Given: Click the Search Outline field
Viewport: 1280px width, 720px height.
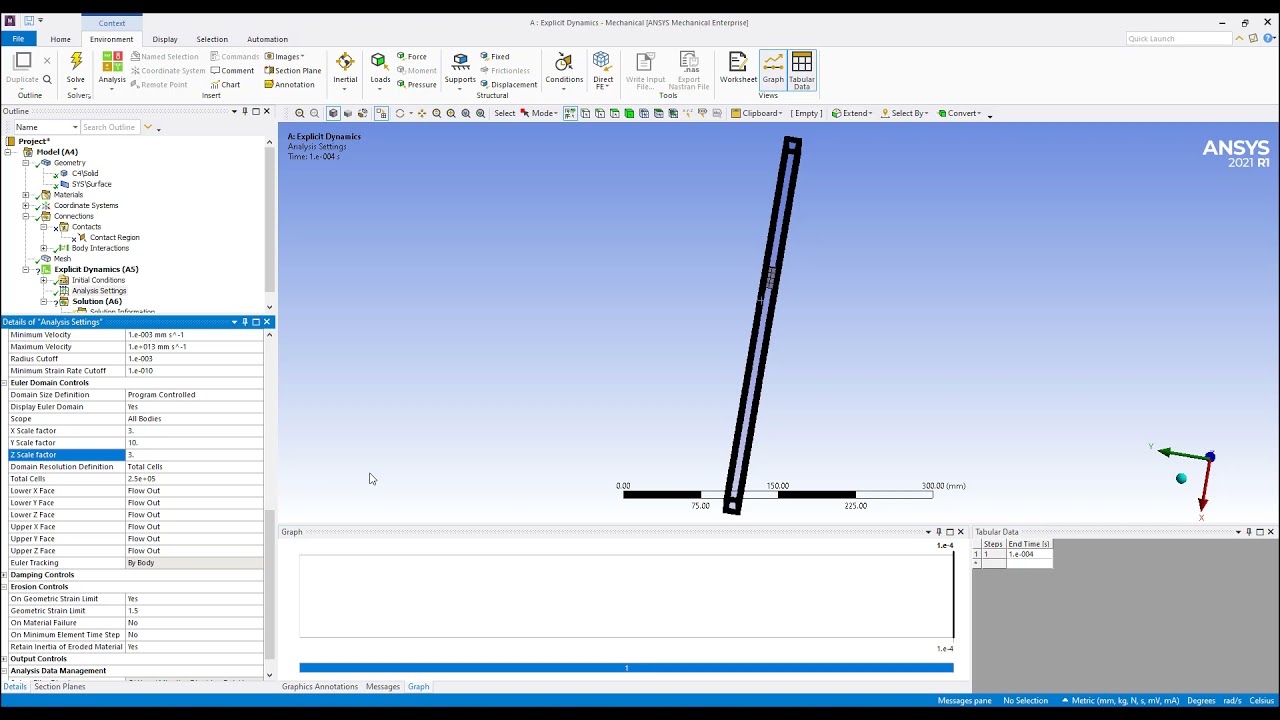Looking at the screenshot, I should [110, 127].
